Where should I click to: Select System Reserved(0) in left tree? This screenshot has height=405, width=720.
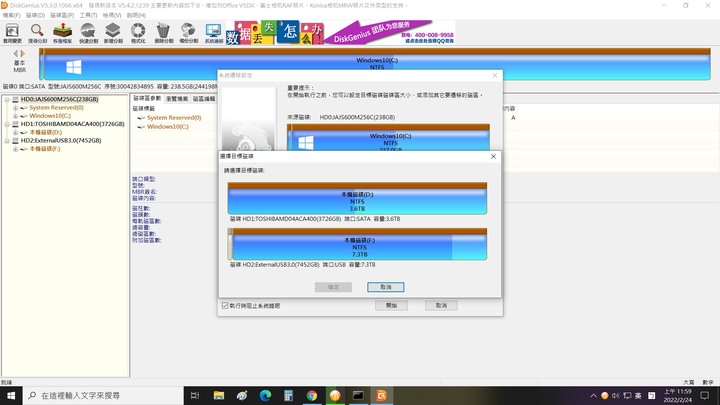point(56,107)
